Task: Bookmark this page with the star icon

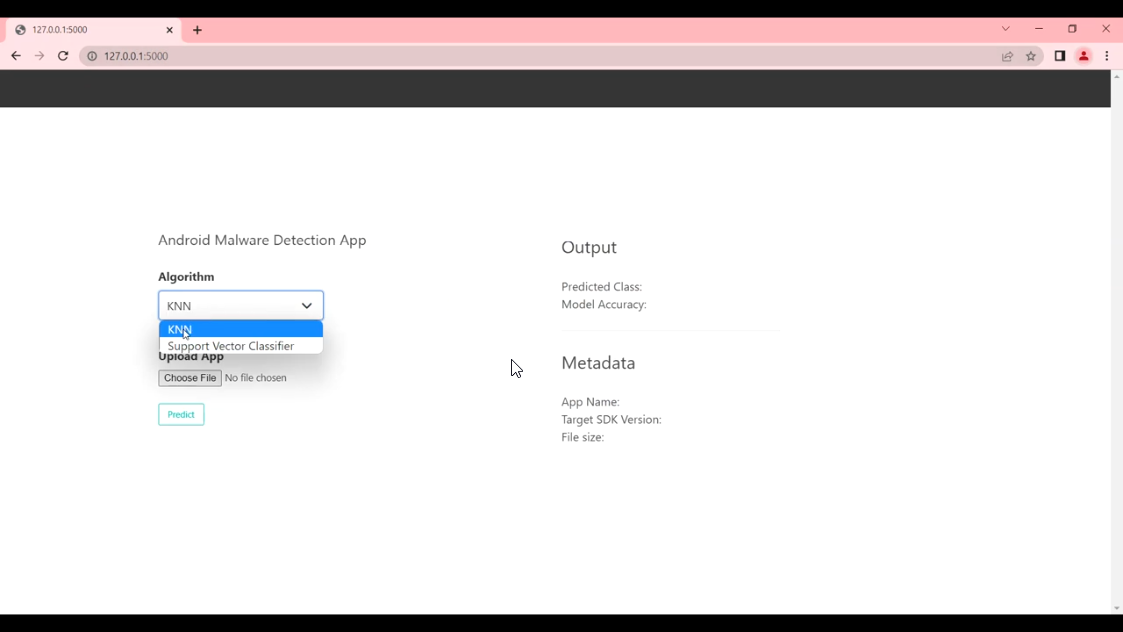Action: click(x=1031, y=56)
